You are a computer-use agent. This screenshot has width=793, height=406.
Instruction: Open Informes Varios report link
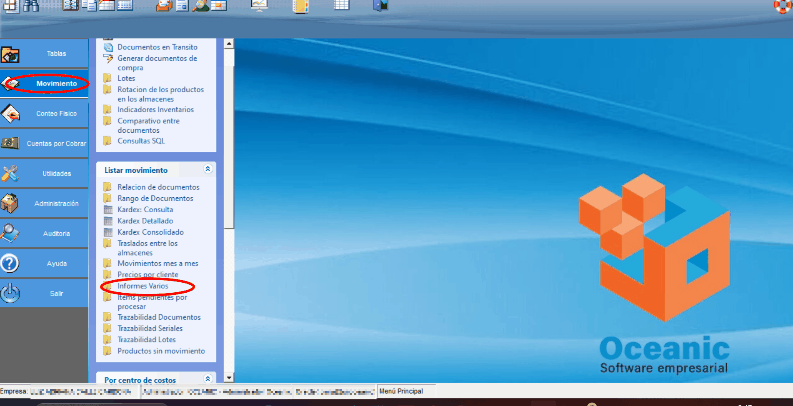[142, 287]
